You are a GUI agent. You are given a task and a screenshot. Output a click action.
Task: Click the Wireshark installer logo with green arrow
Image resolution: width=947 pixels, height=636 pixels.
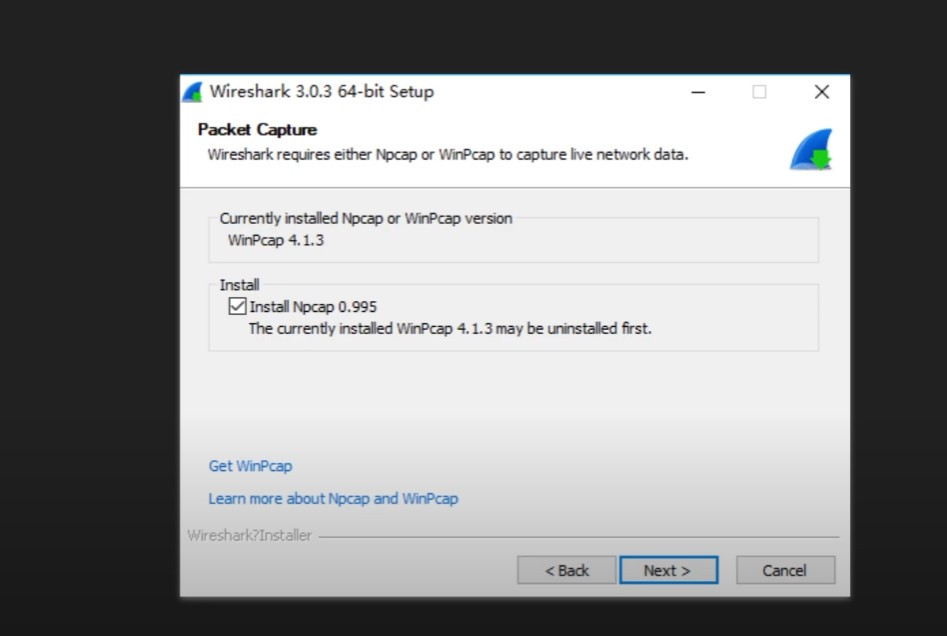tap(811, 149)
